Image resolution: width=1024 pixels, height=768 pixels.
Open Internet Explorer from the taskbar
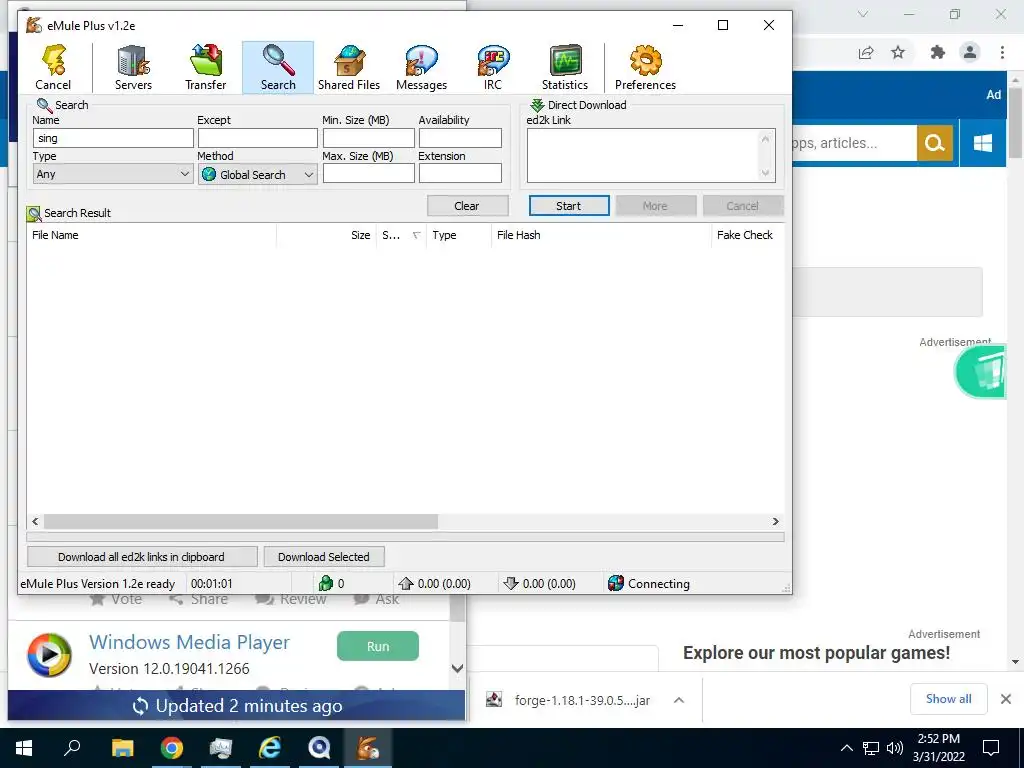click(x=270, y=748)
